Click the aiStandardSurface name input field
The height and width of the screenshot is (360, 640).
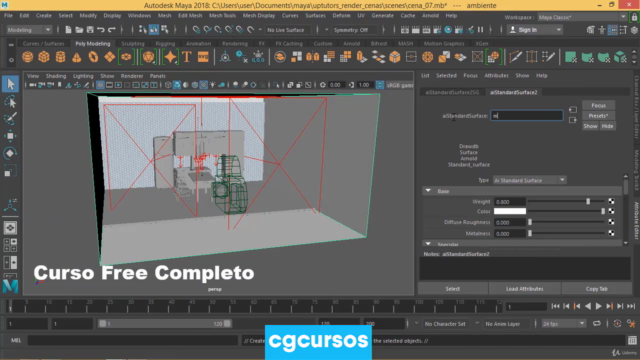pyautogui.click(x=527, y=116)
